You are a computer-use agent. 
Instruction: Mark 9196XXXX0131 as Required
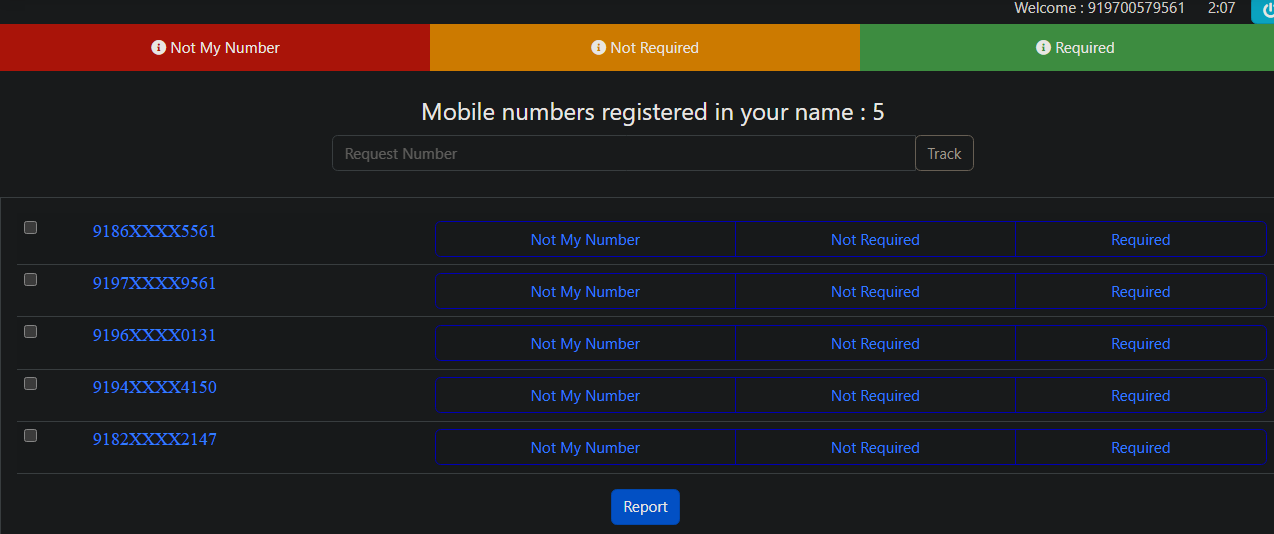click(1140, 344)
